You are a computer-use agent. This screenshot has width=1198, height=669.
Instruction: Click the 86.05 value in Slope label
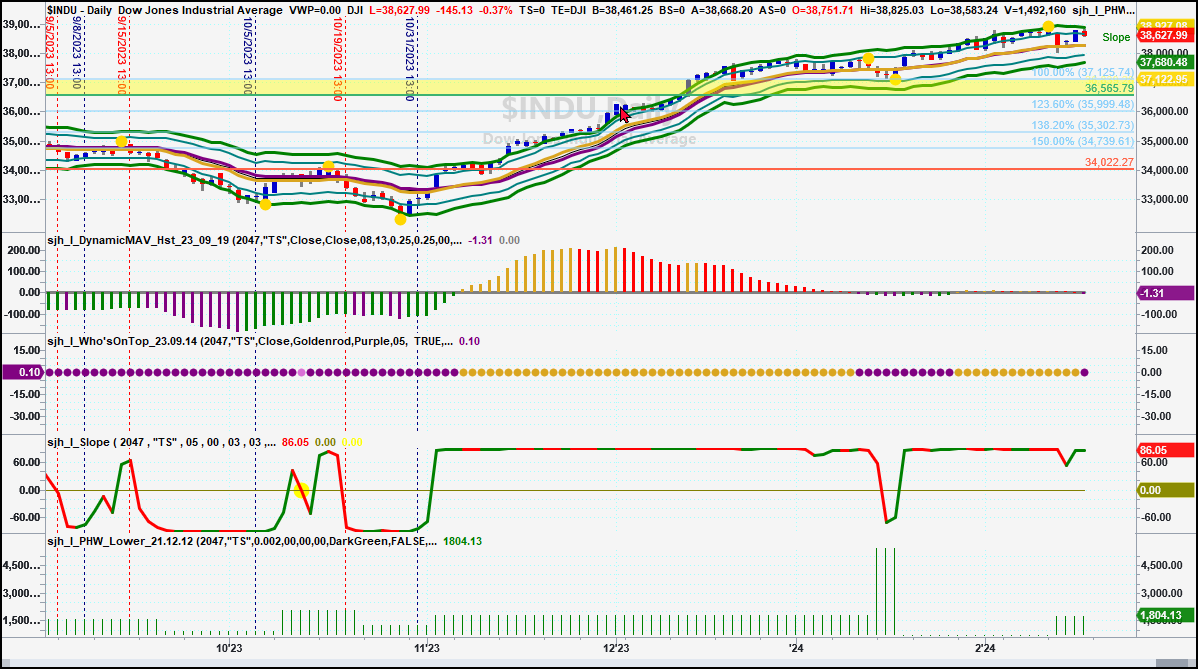(296, 442)
